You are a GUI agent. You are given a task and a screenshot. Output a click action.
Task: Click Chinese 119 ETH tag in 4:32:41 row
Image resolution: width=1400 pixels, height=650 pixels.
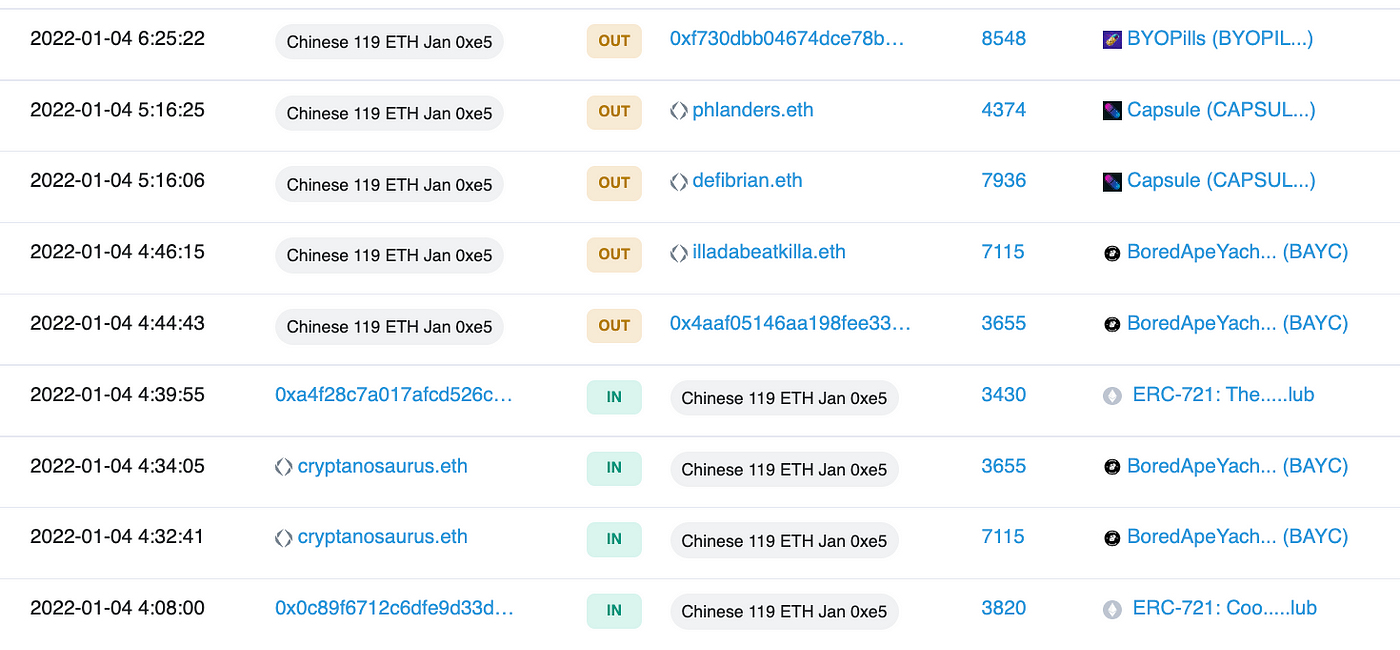click(784, 540)
